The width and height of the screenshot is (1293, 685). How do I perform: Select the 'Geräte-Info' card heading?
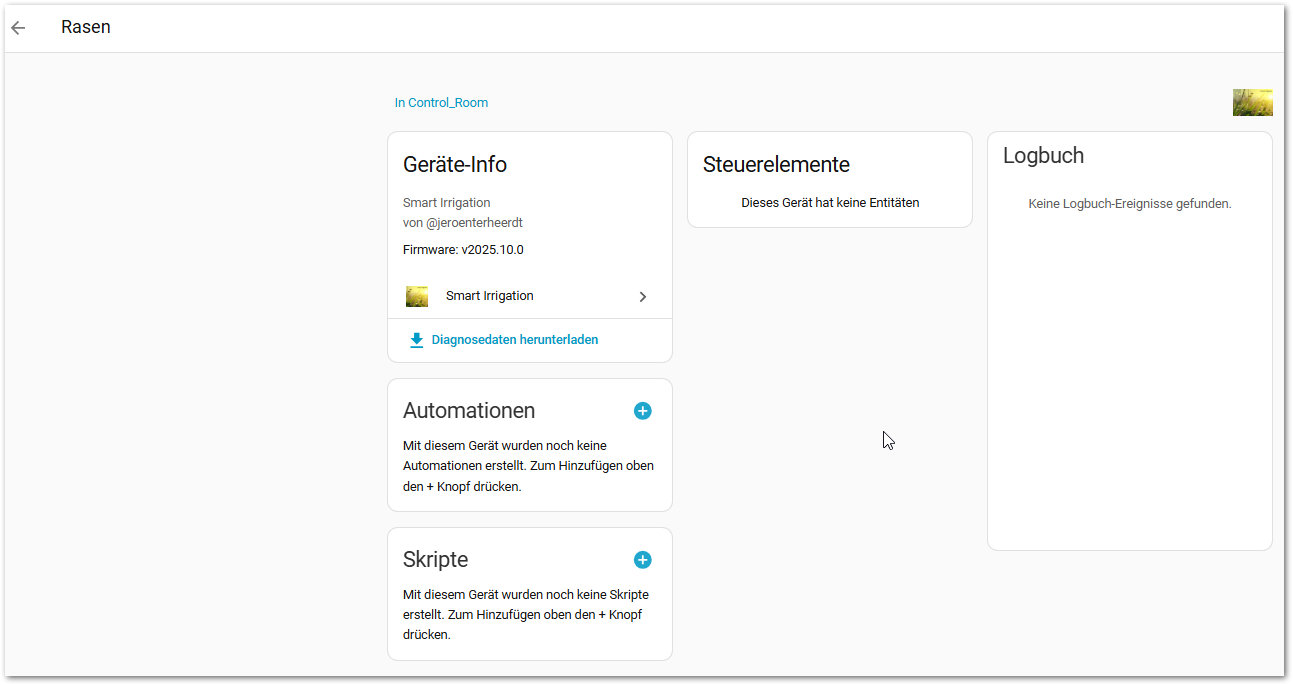tap(454, 165)
